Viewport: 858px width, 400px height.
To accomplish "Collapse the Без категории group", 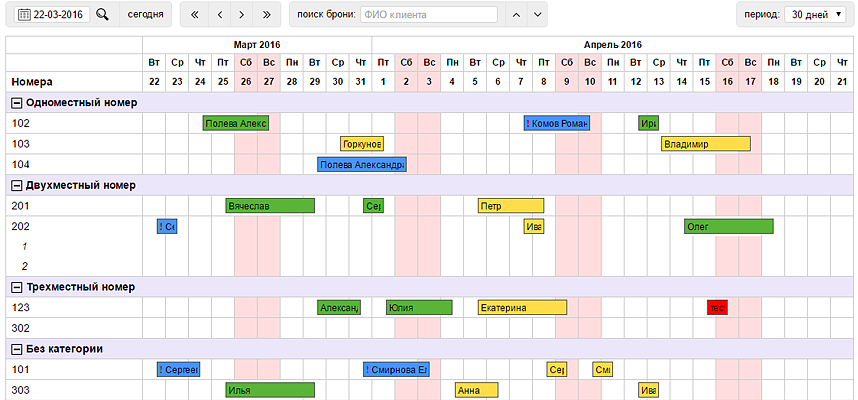I will pyautogui.click(x=16, y=349).
